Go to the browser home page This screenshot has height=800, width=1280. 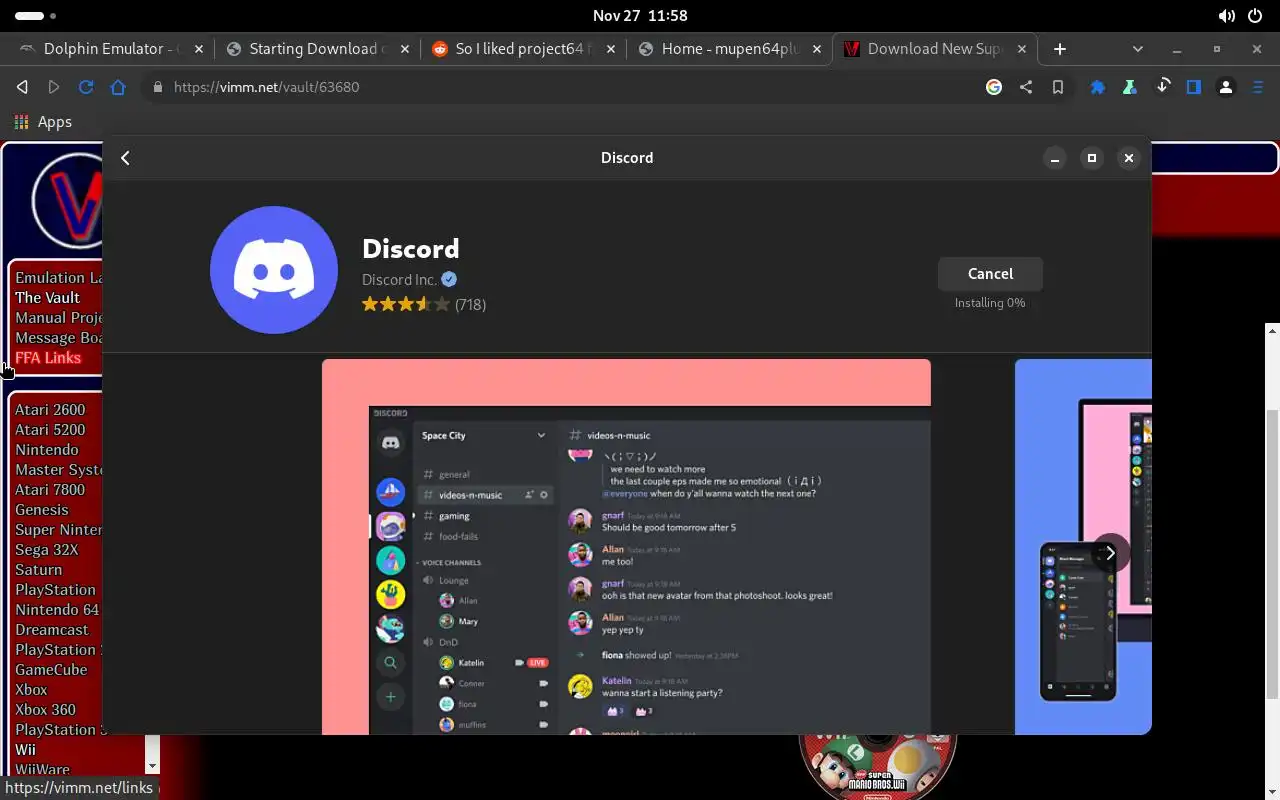[118, 87]
